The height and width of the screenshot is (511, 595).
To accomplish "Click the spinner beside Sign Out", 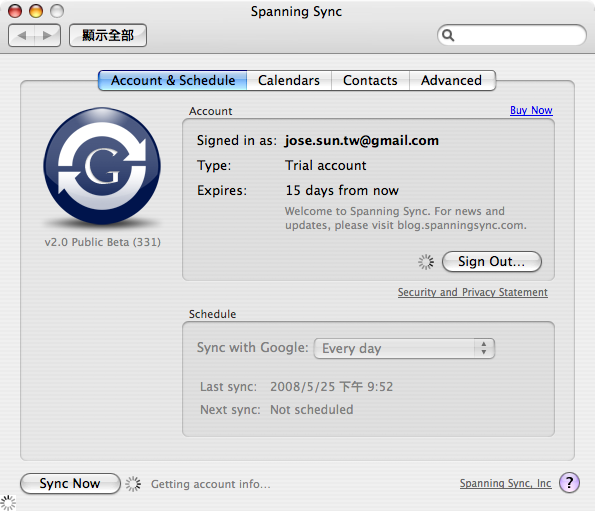I will (x=426, y=262).
